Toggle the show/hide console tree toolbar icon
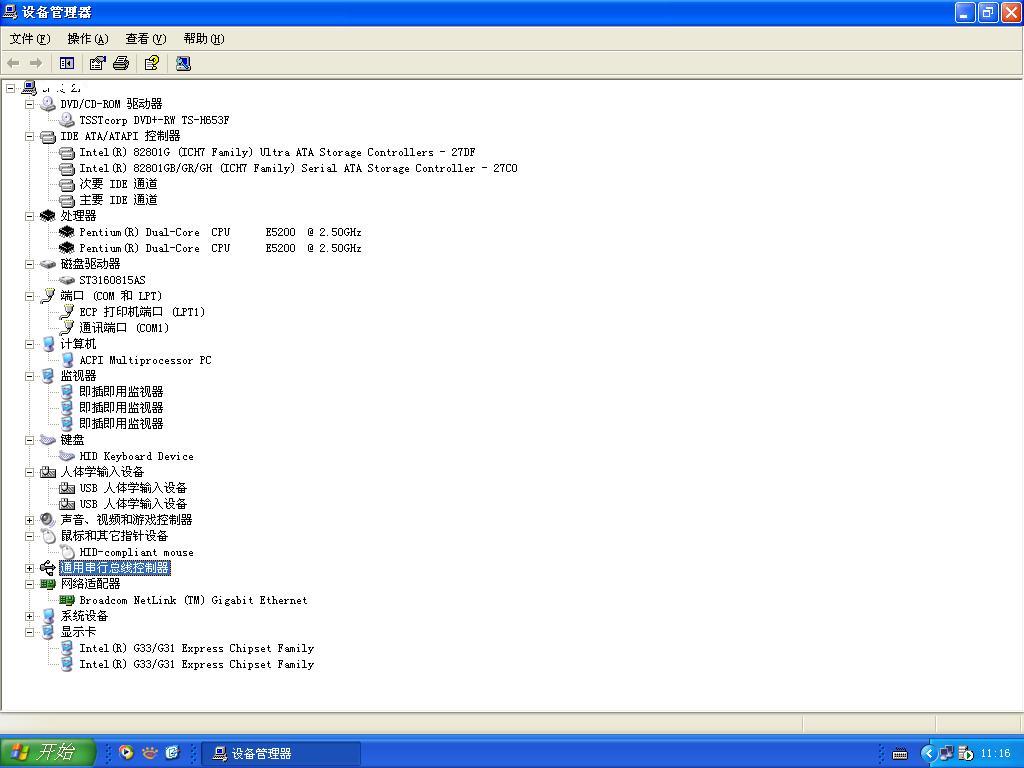 (67, 63)
